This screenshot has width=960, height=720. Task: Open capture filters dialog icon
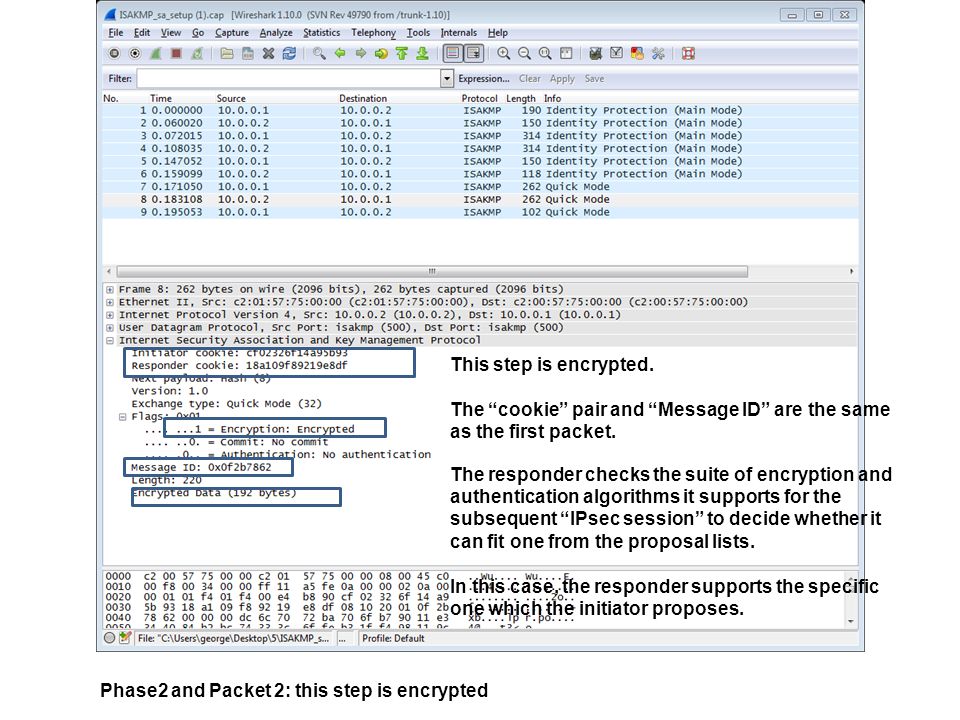(595, 54)
